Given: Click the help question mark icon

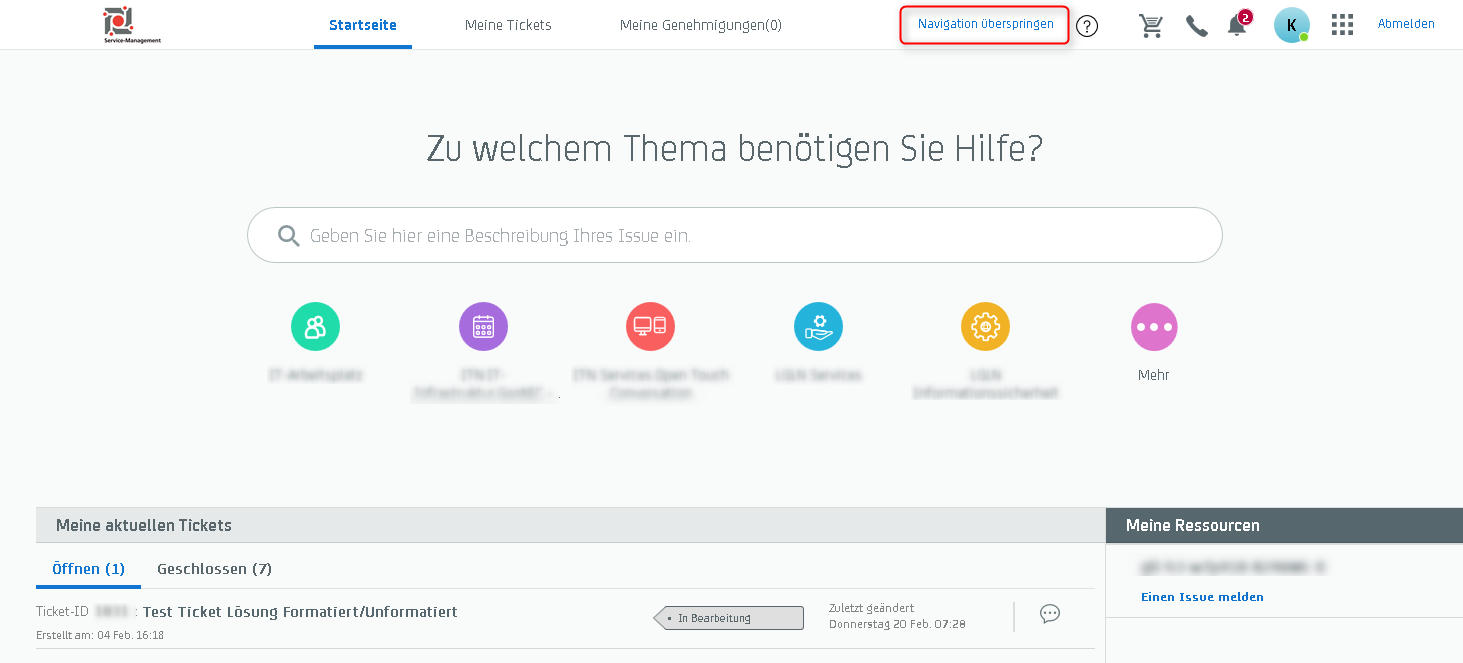Looking at the screenshot, I should [1087, 26].
